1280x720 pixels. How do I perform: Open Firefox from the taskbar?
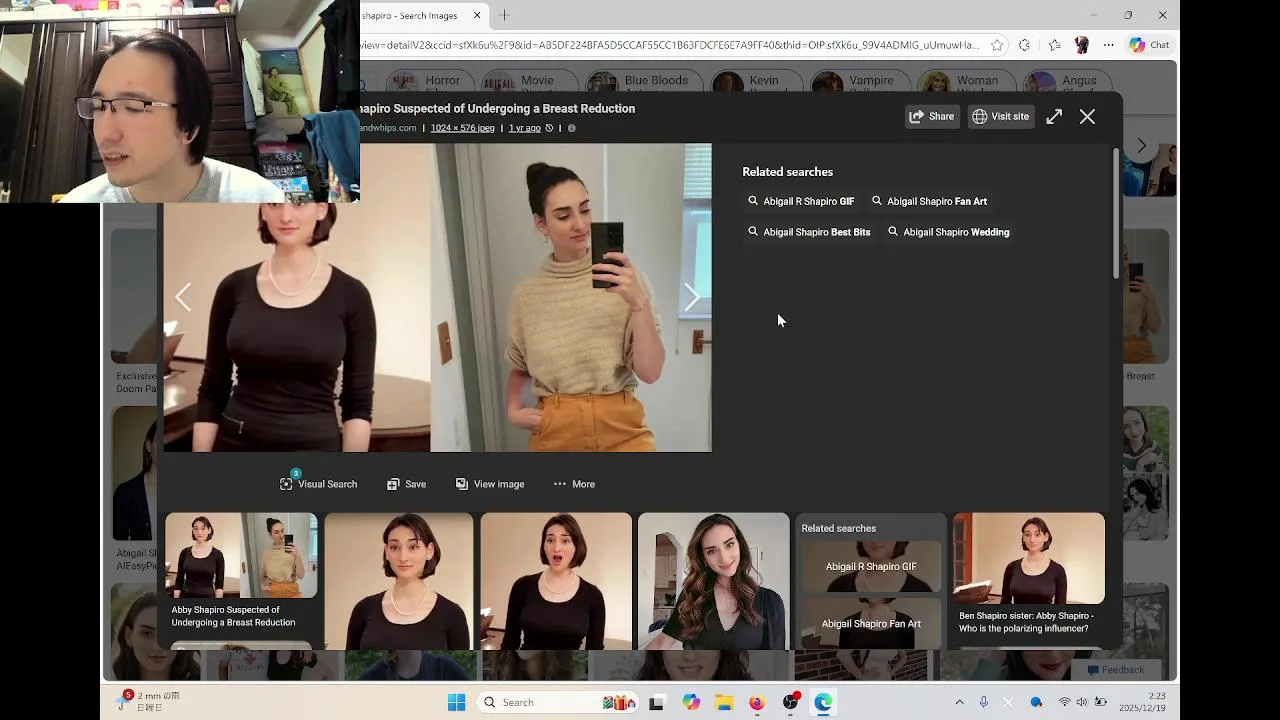(x=757, y=702)
